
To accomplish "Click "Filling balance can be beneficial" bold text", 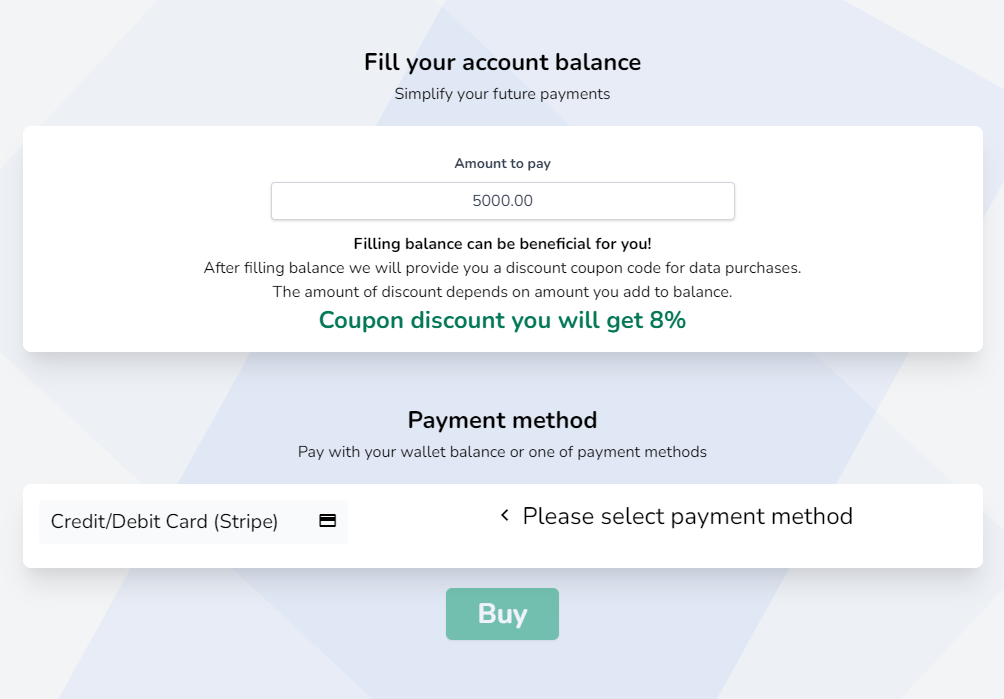I will [x=502, y=244].
